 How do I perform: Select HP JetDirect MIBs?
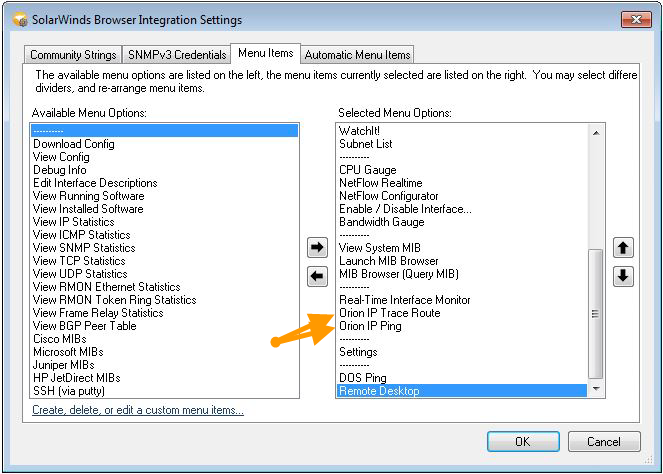point(165,378)
